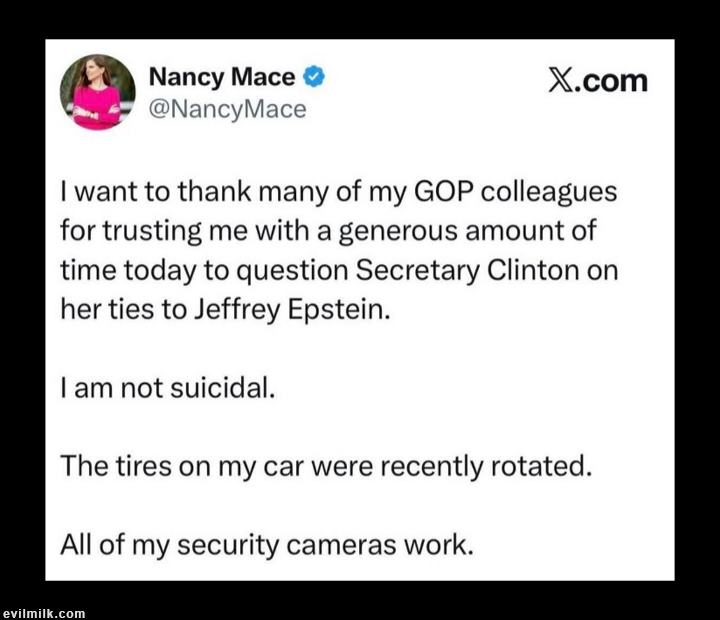Click the X logo in X.com
The image size is (720, 620).
pos(561,81)
